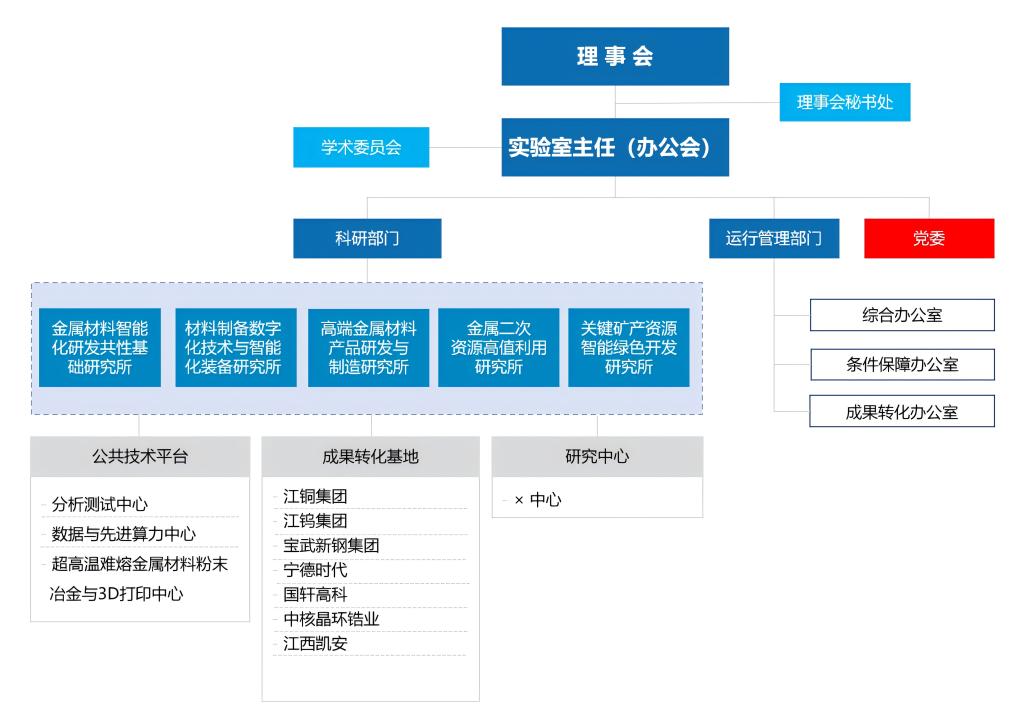Click 宁德时代 in the list
Screen dimensions: 1024x727
click(x=316, y=570)
